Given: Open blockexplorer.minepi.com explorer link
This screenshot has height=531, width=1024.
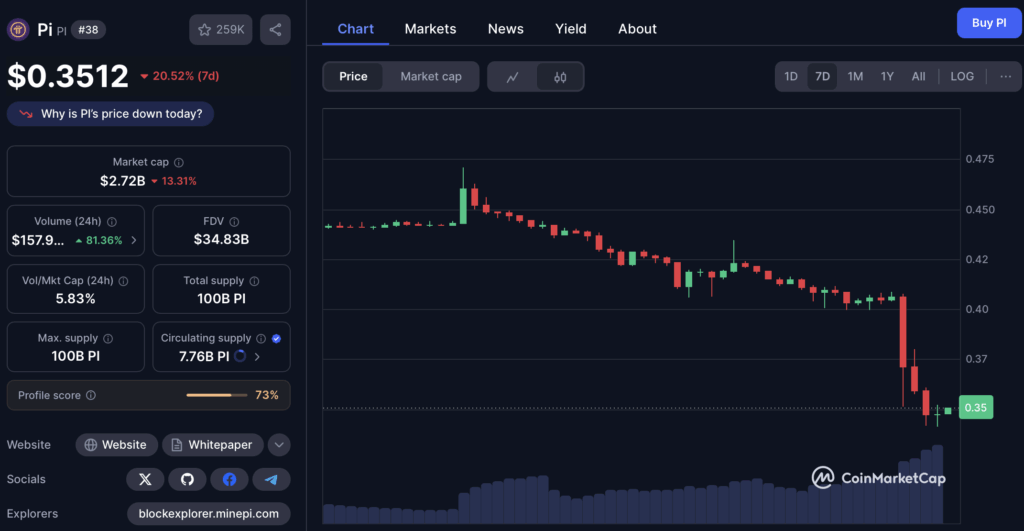Looking at the screenshot, I should [x=209, y=514].
